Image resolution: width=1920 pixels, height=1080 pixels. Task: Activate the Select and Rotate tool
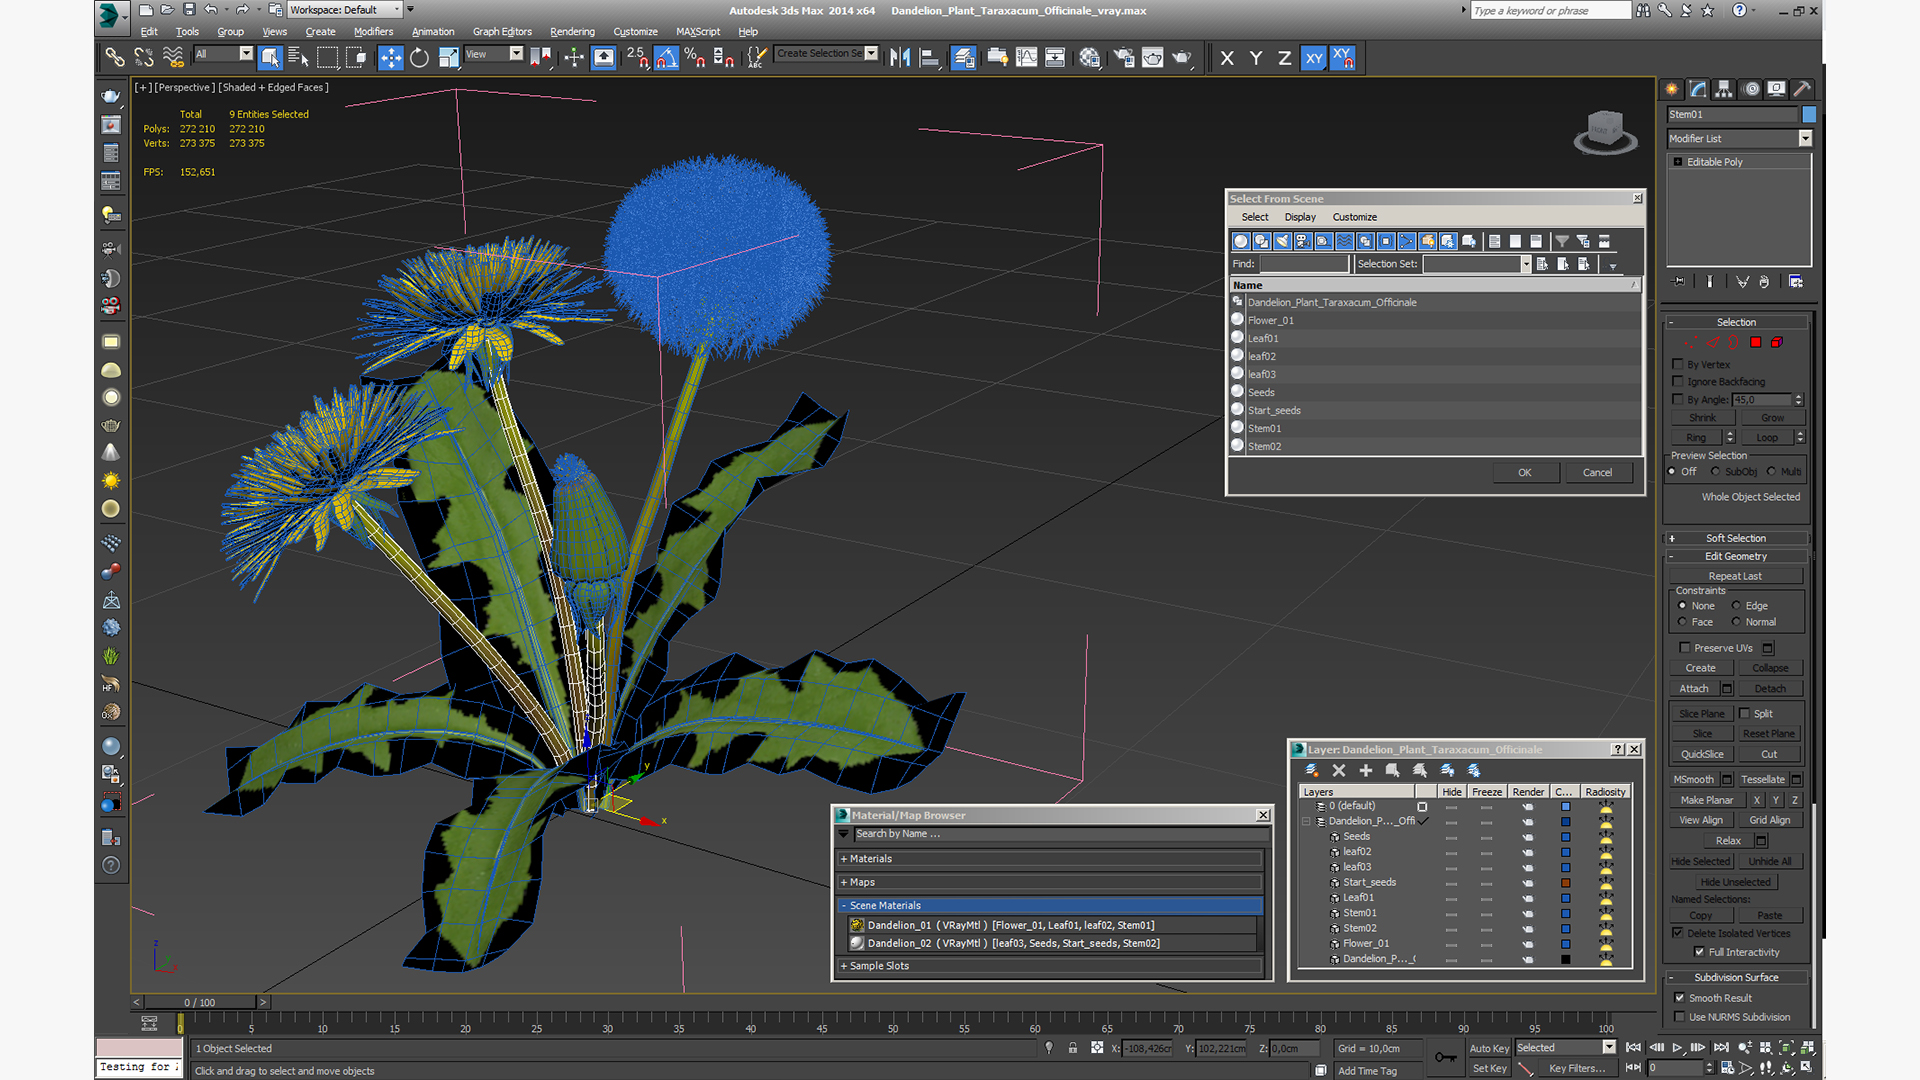point(420,58)
